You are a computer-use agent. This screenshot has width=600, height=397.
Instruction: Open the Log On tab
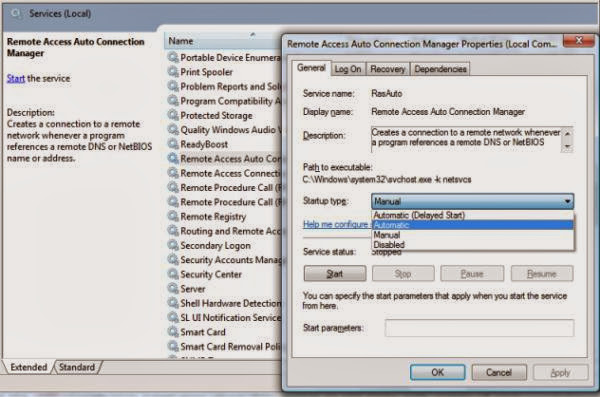coord(348,69)
